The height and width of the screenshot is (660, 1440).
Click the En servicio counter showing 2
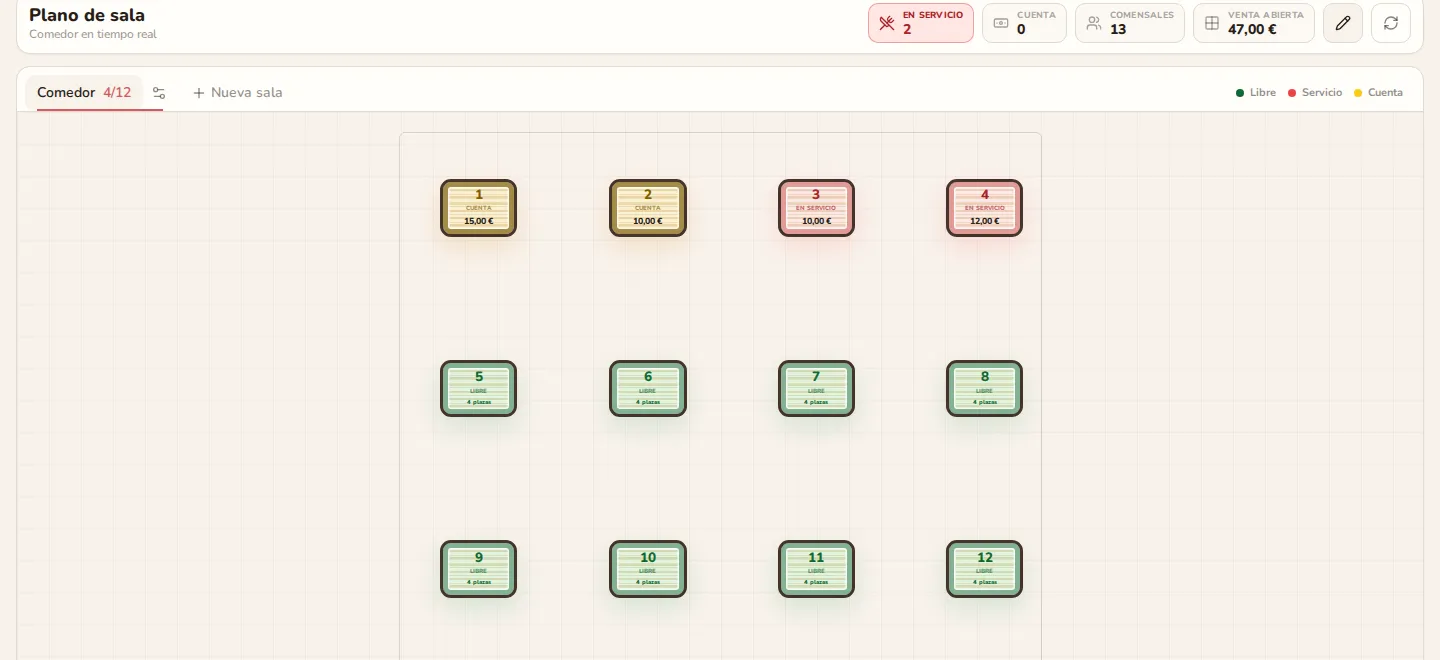tap(921, 23)
